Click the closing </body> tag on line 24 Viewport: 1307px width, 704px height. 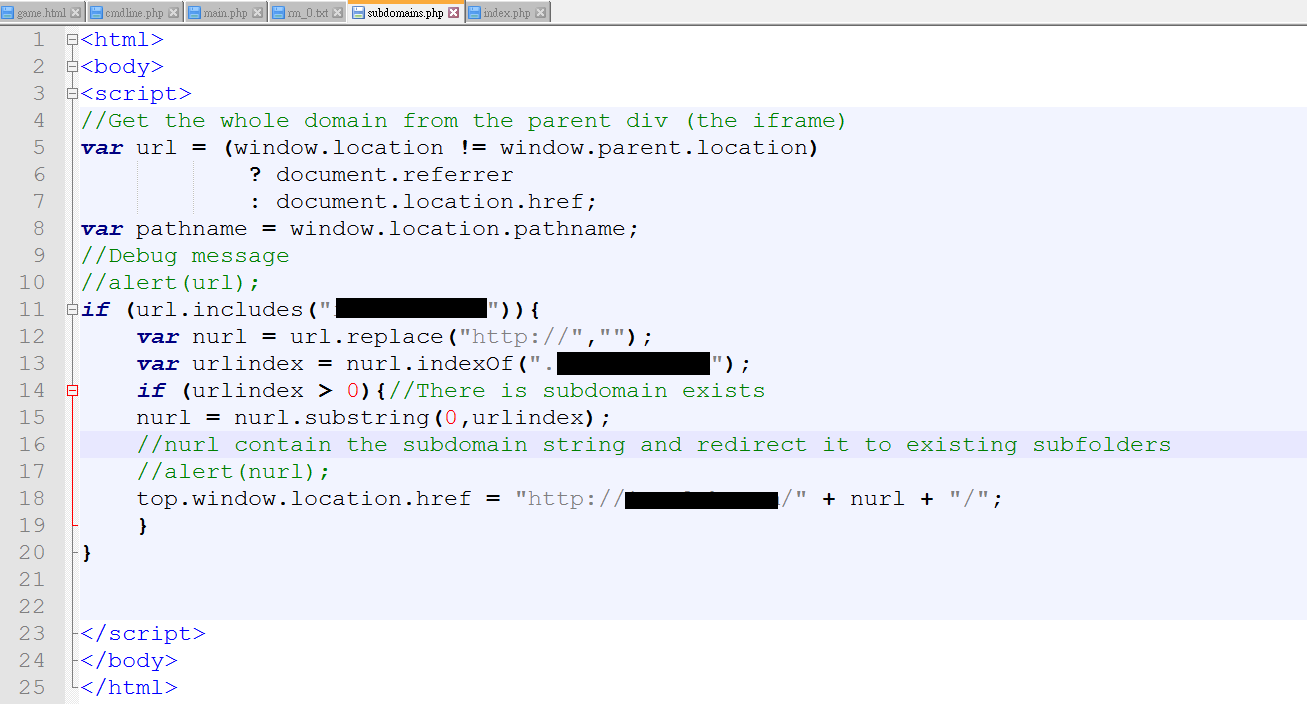coord(129,661)
